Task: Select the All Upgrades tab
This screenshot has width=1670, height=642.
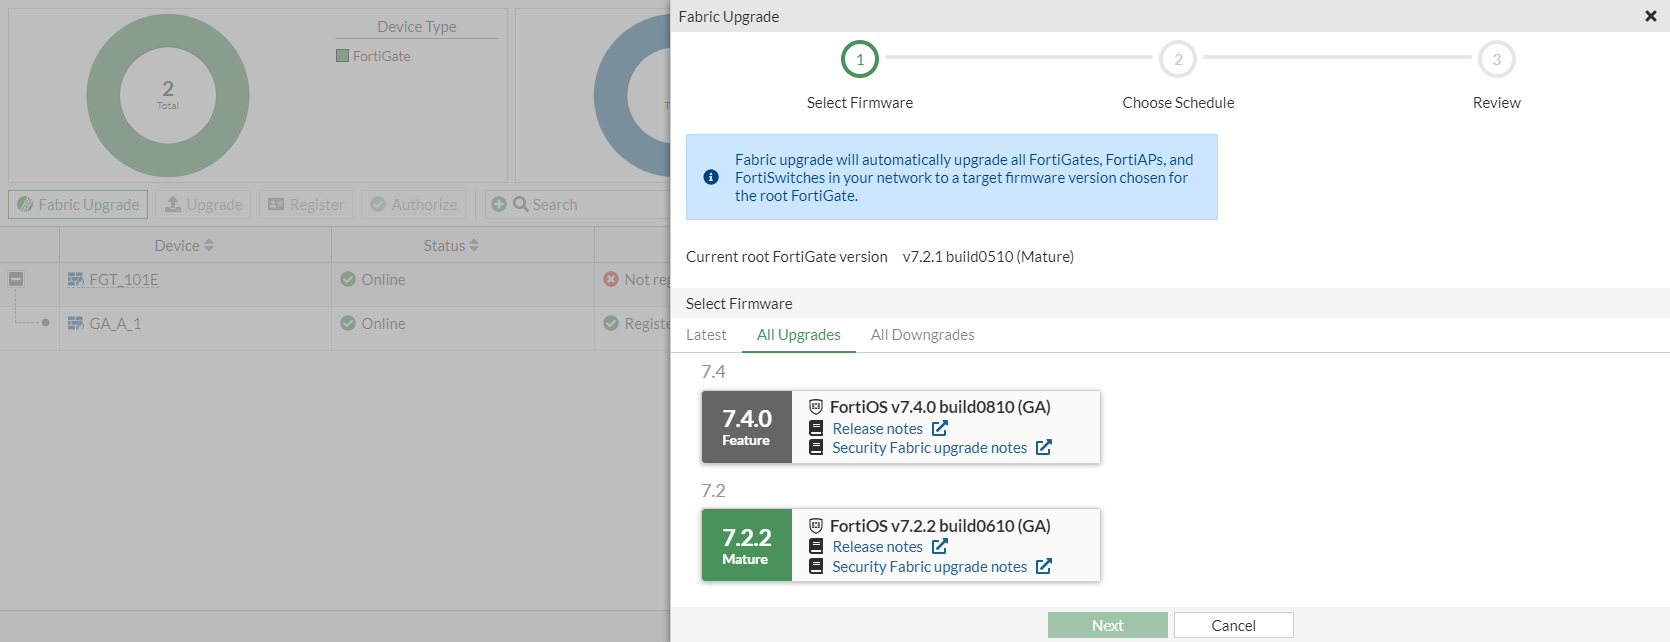Action: [x=798, y=335]
